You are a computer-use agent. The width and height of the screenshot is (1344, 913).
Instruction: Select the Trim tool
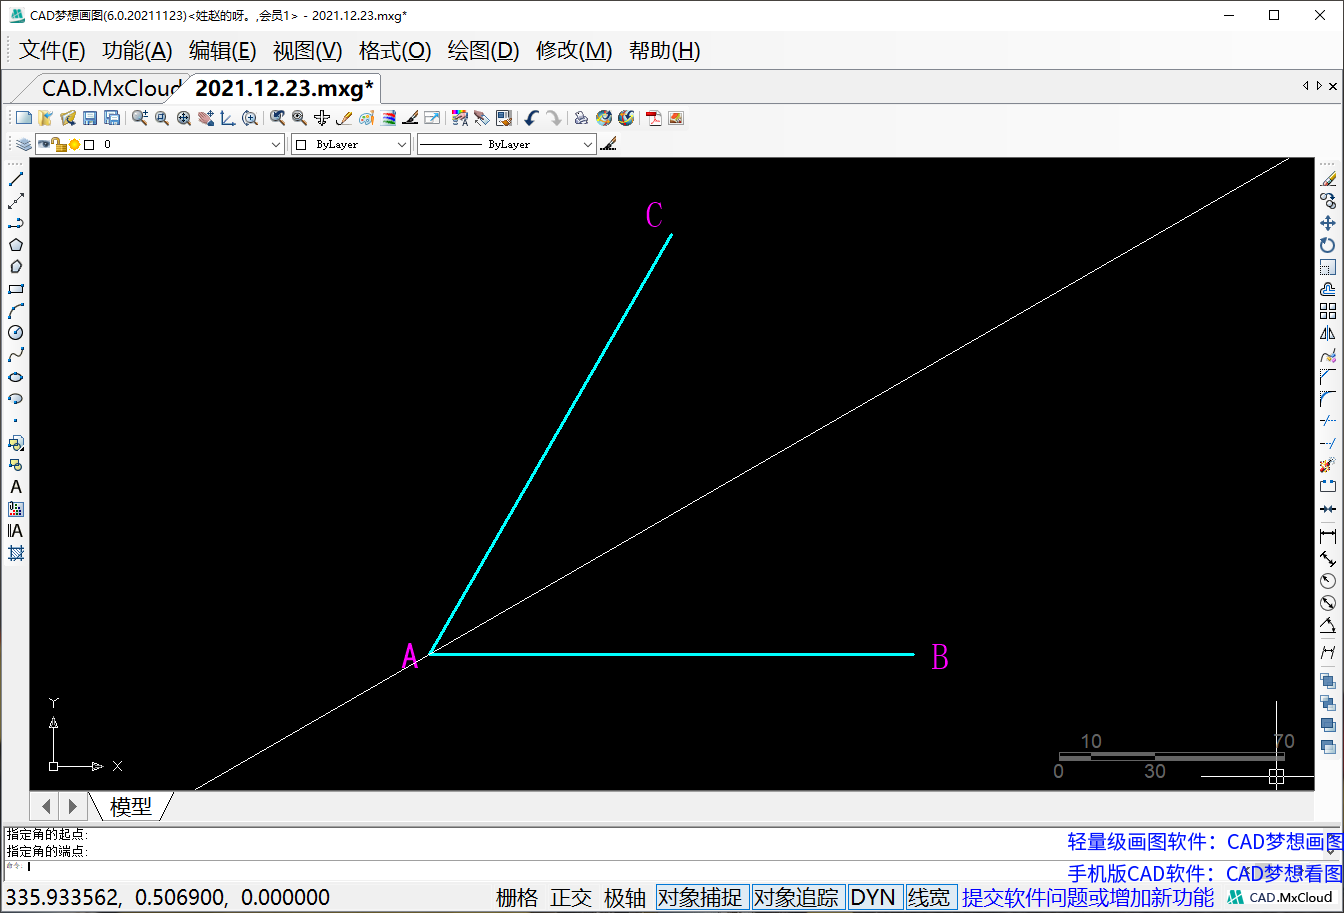1328,421
